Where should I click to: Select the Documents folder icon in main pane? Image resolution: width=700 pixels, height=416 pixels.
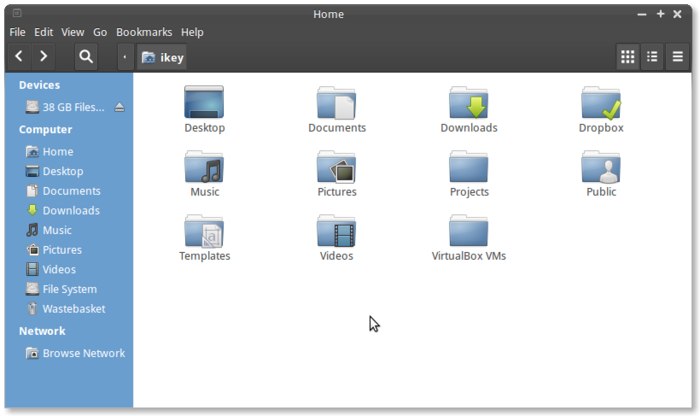pyautogui.click(x=336, y=103)
